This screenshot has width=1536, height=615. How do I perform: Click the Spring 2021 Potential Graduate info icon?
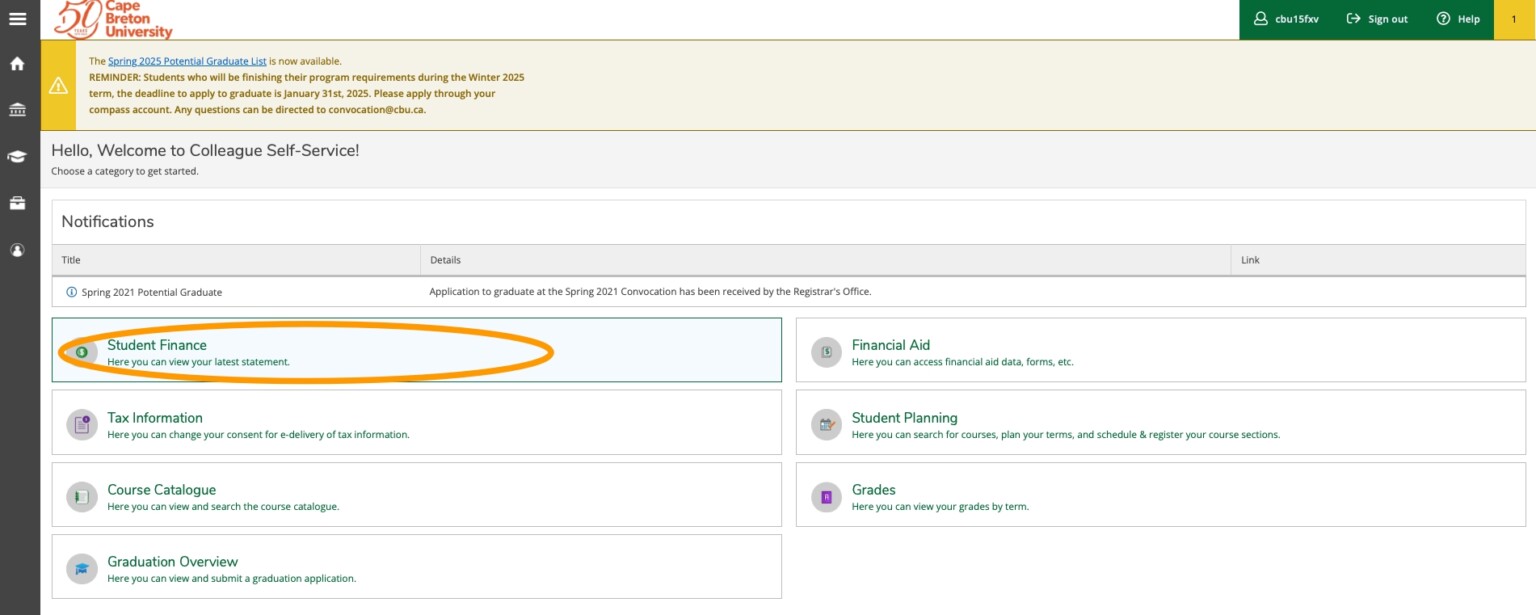coord(71,292)
